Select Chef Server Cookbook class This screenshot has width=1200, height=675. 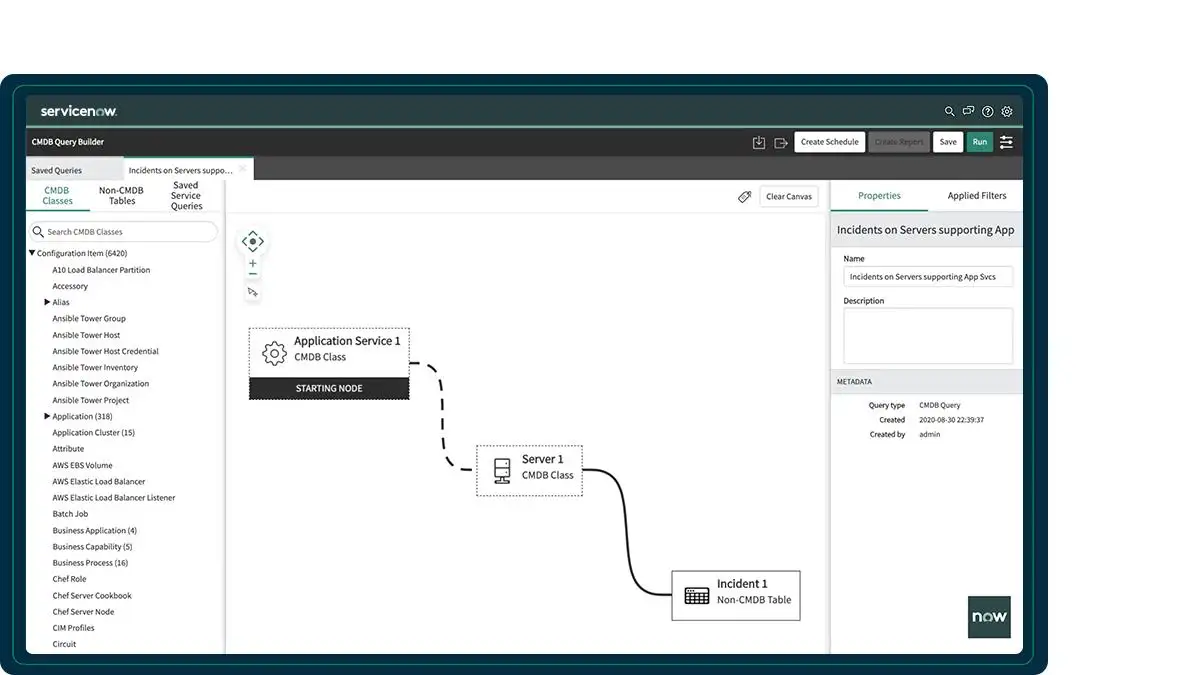(x=92, y=596)
